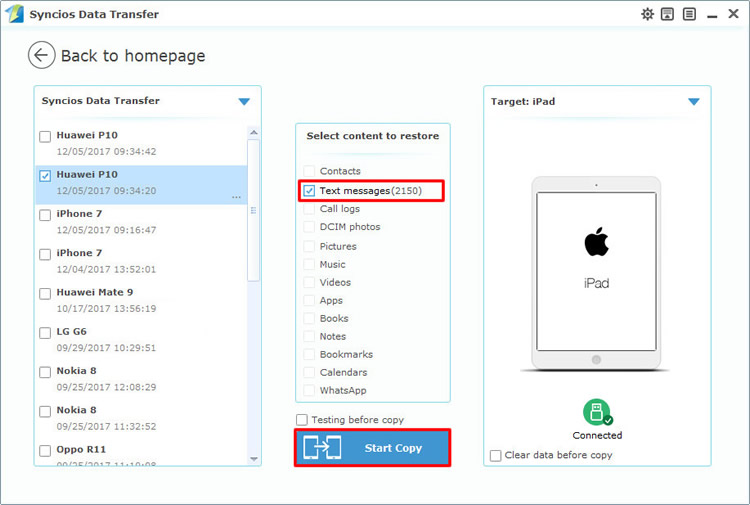Expand the Syncios Data Transfer source dropdown
The width and height of the screenshot is (750, 505).
pyautogui.click(x=244, y=101)
